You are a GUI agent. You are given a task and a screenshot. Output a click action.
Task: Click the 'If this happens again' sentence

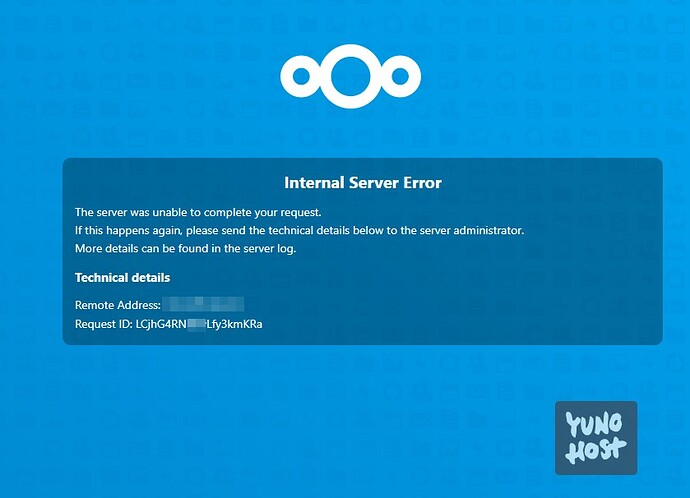(x=300, y=231)
